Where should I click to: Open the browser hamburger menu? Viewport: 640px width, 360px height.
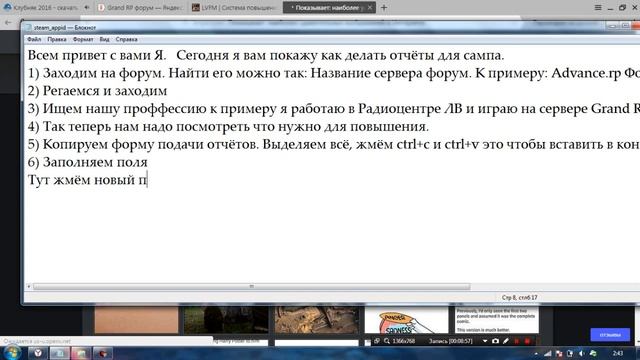tap(598, 7)
